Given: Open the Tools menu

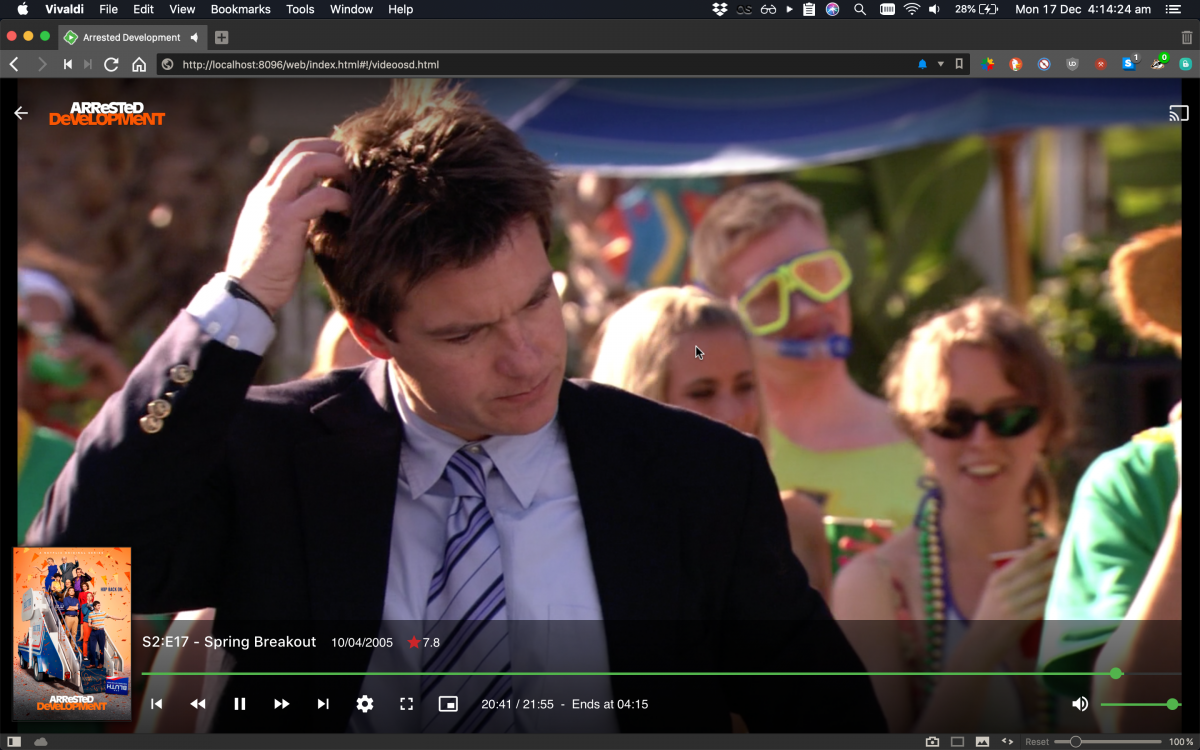Looking at the screenshot, I should 300,9.
